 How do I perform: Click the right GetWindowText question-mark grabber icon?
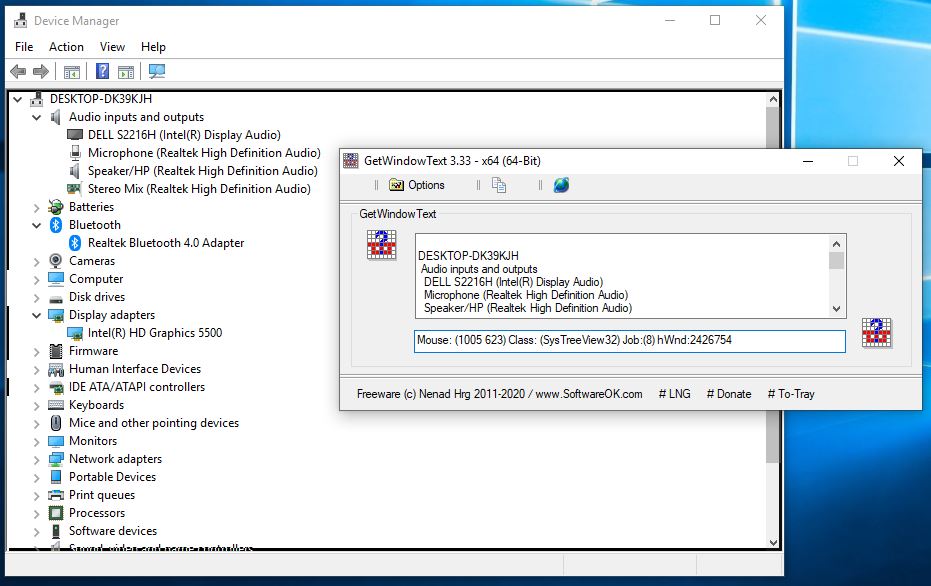click(876, 333)
